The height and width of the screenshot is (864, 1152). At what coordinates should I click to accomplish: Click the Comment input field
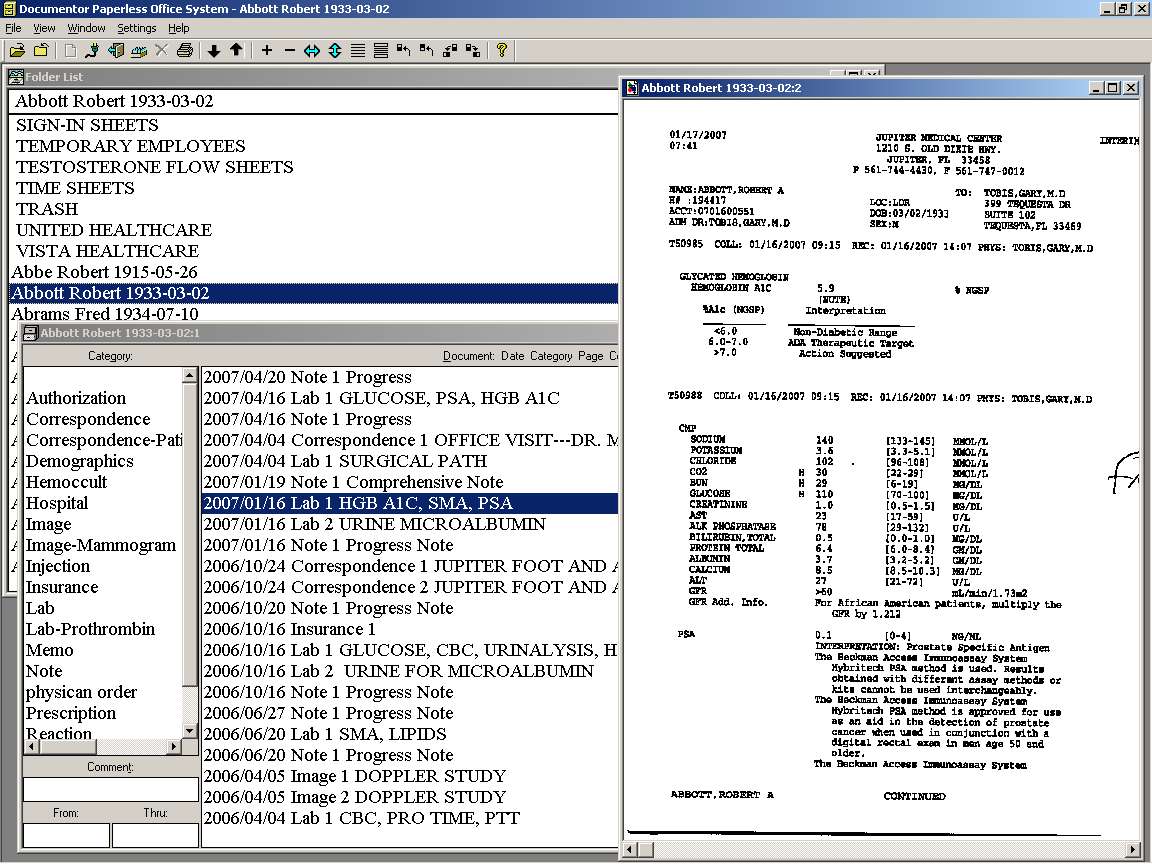[110, 789]
